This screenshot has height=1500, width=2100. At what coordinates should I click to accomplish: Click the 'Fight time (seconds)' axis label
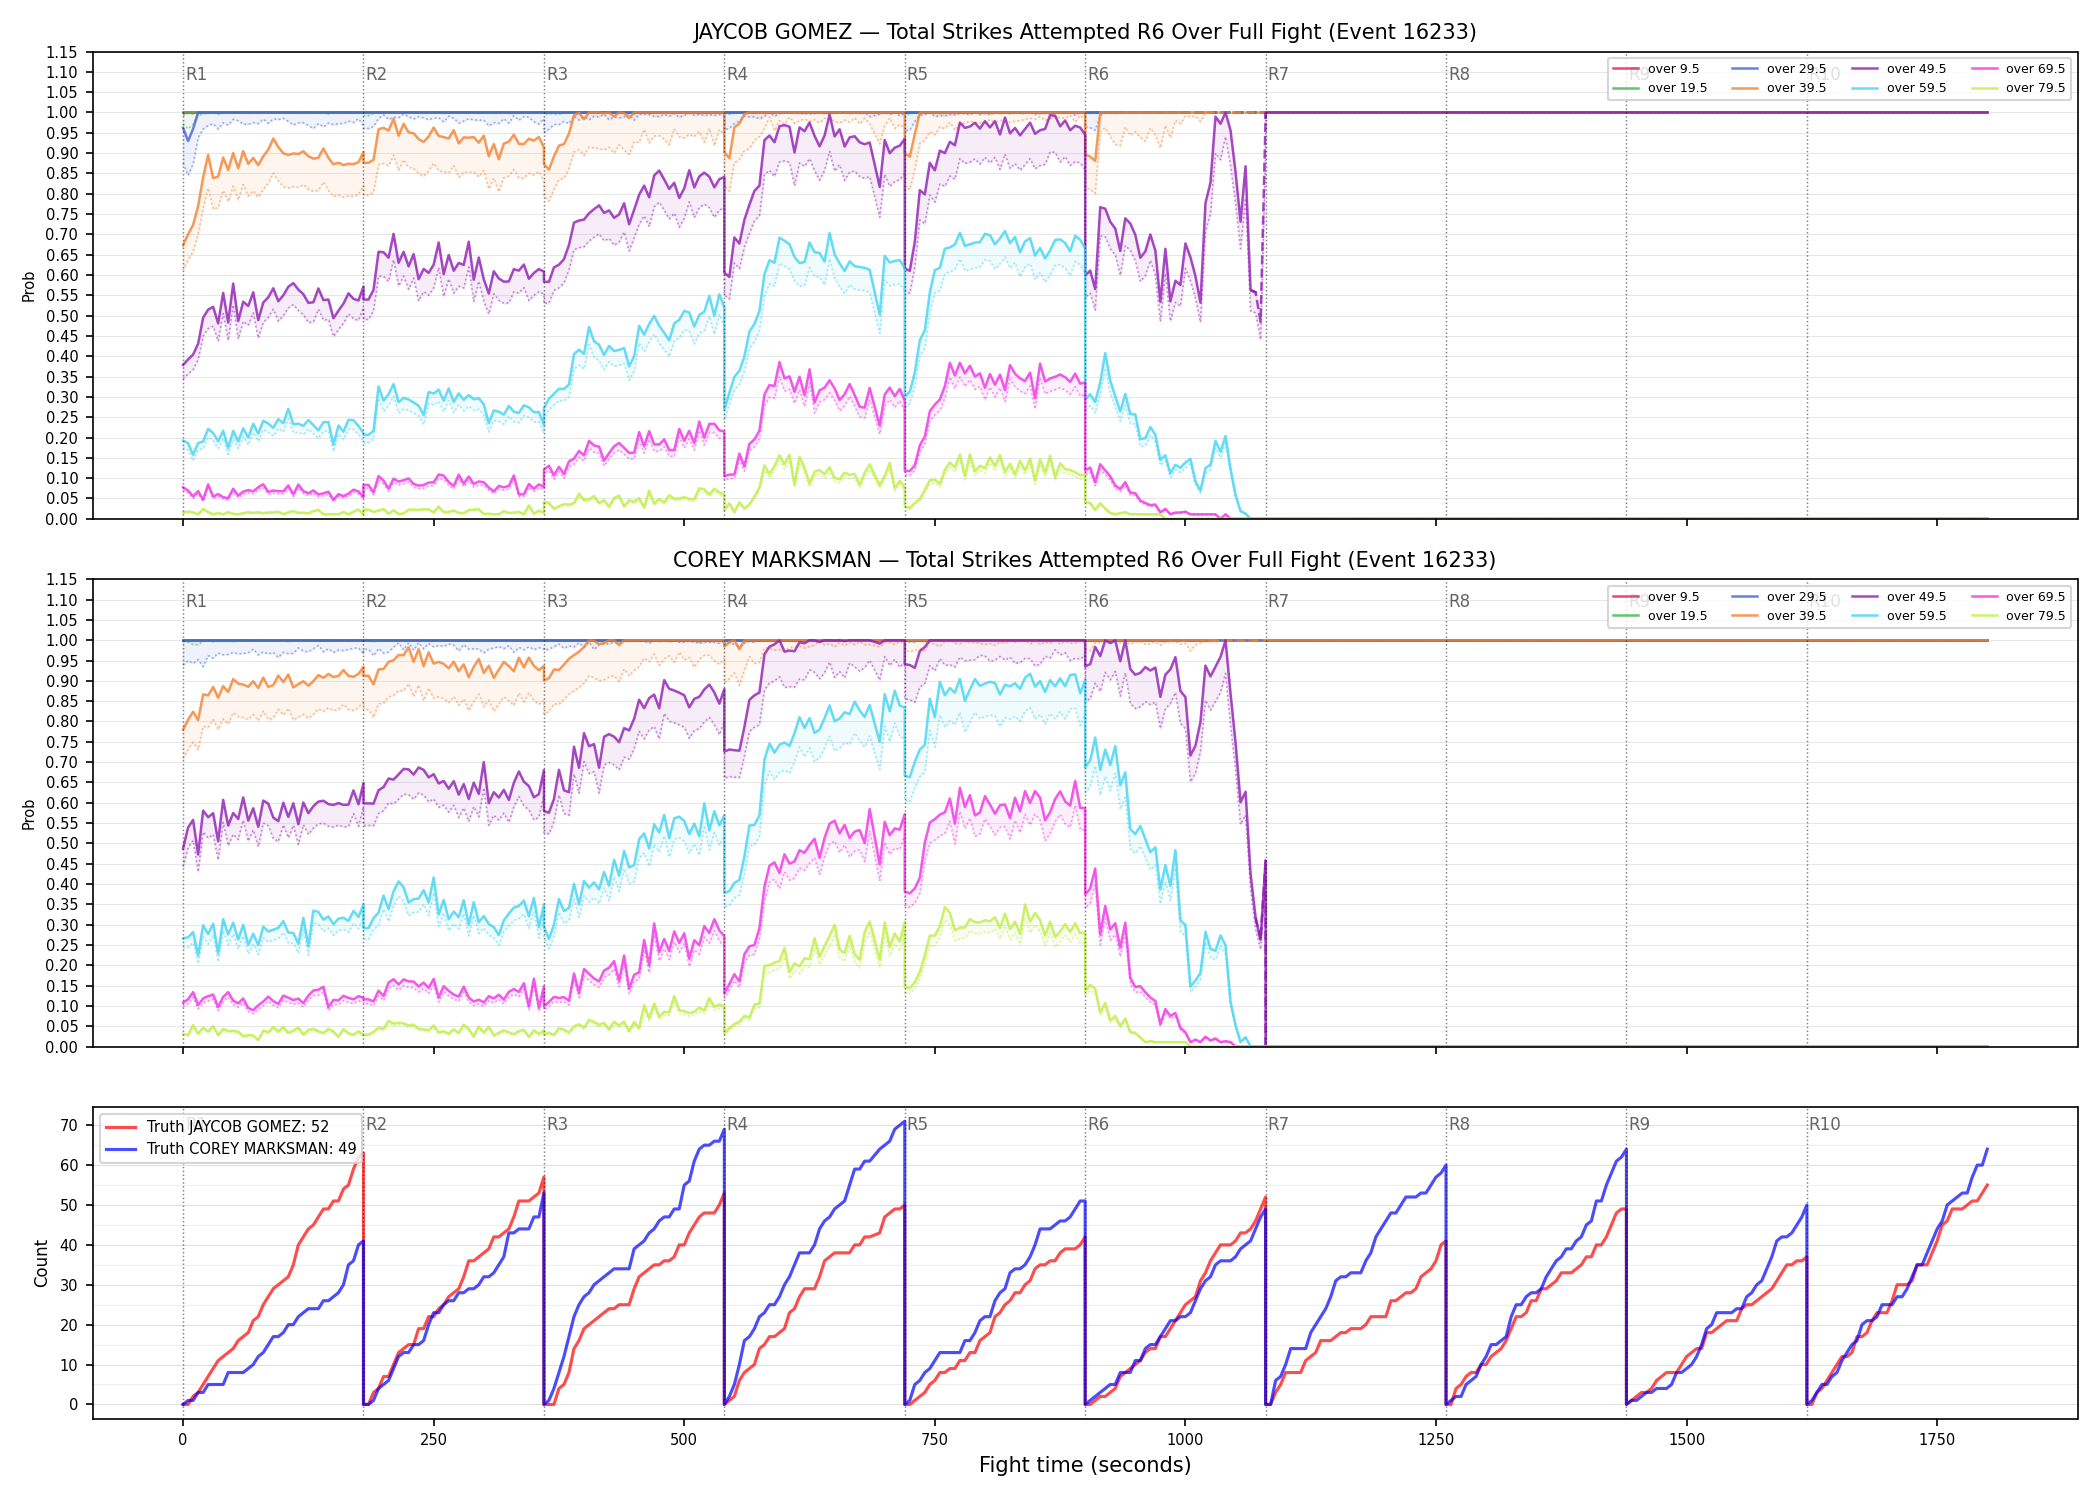(1085, 1465)
